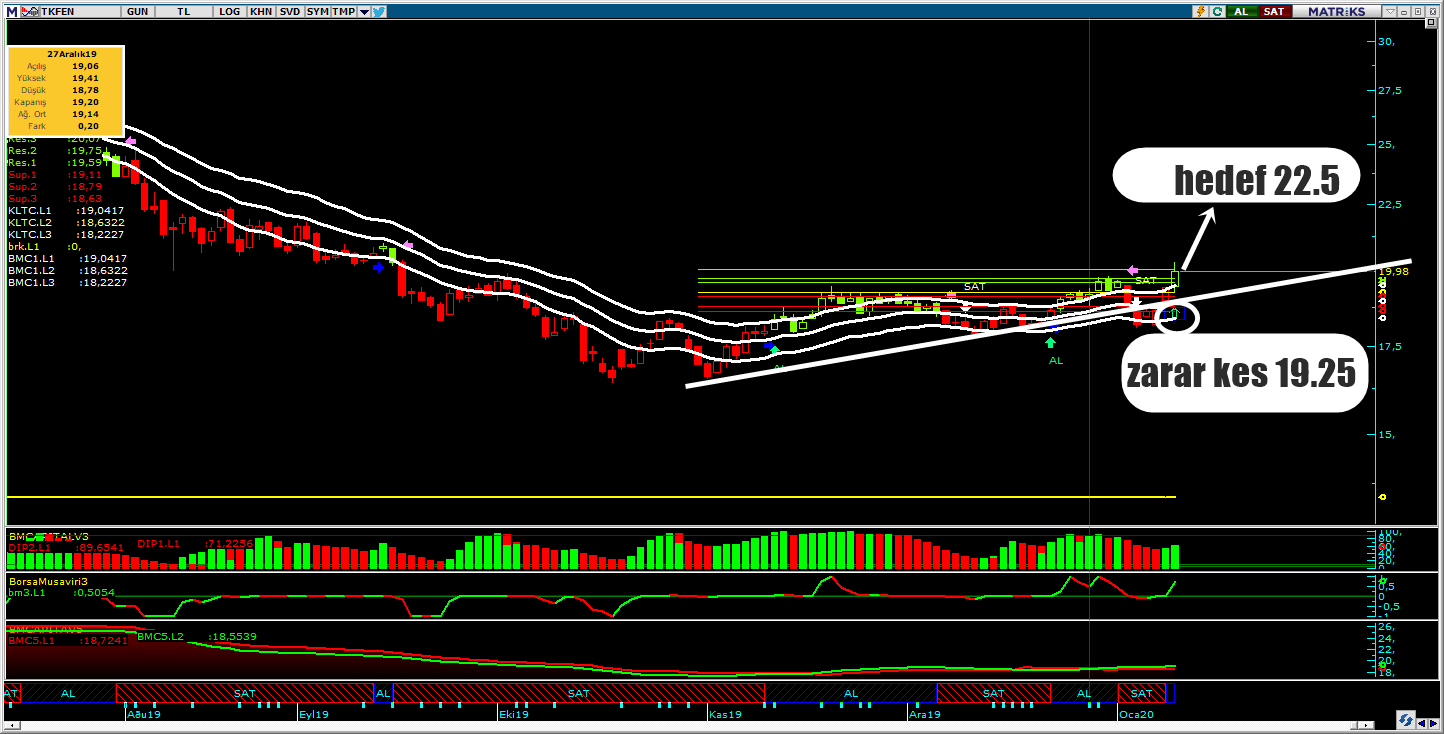Open the TL currency selector
Image resolution: width=1444 pixels, height=734 pixels.
[x=184, y=11]
